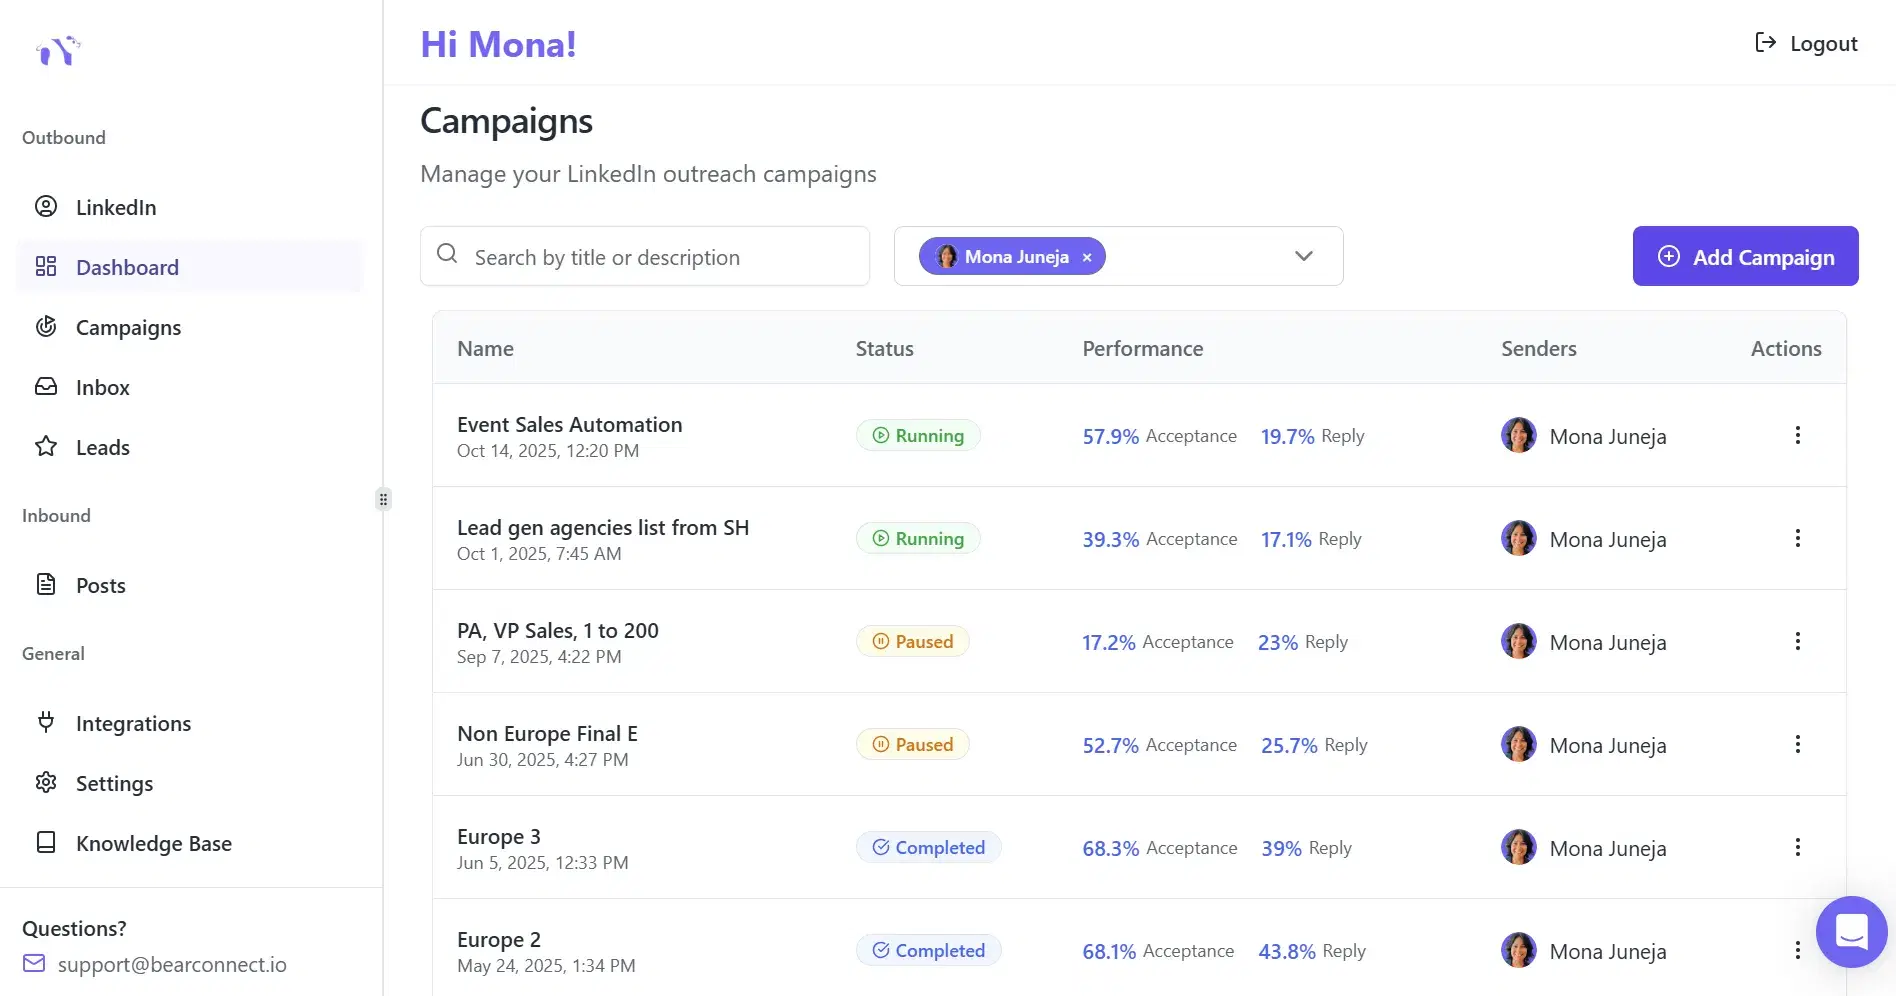Image resolution: width=1896 pixels, height=996 pixels.
Task: Open the LinkedIn section in the sidebar
Action: pos(115,207)
